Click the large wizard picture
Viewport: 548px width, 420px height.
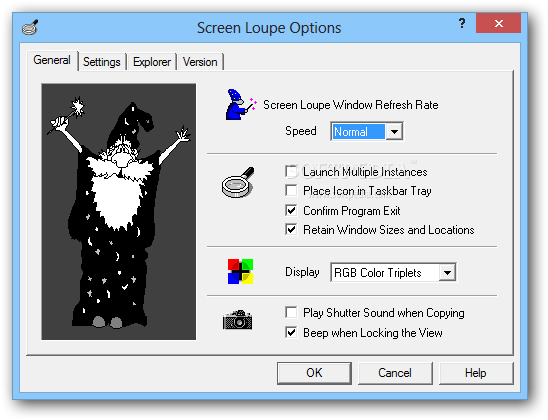(x=119, y=211)
